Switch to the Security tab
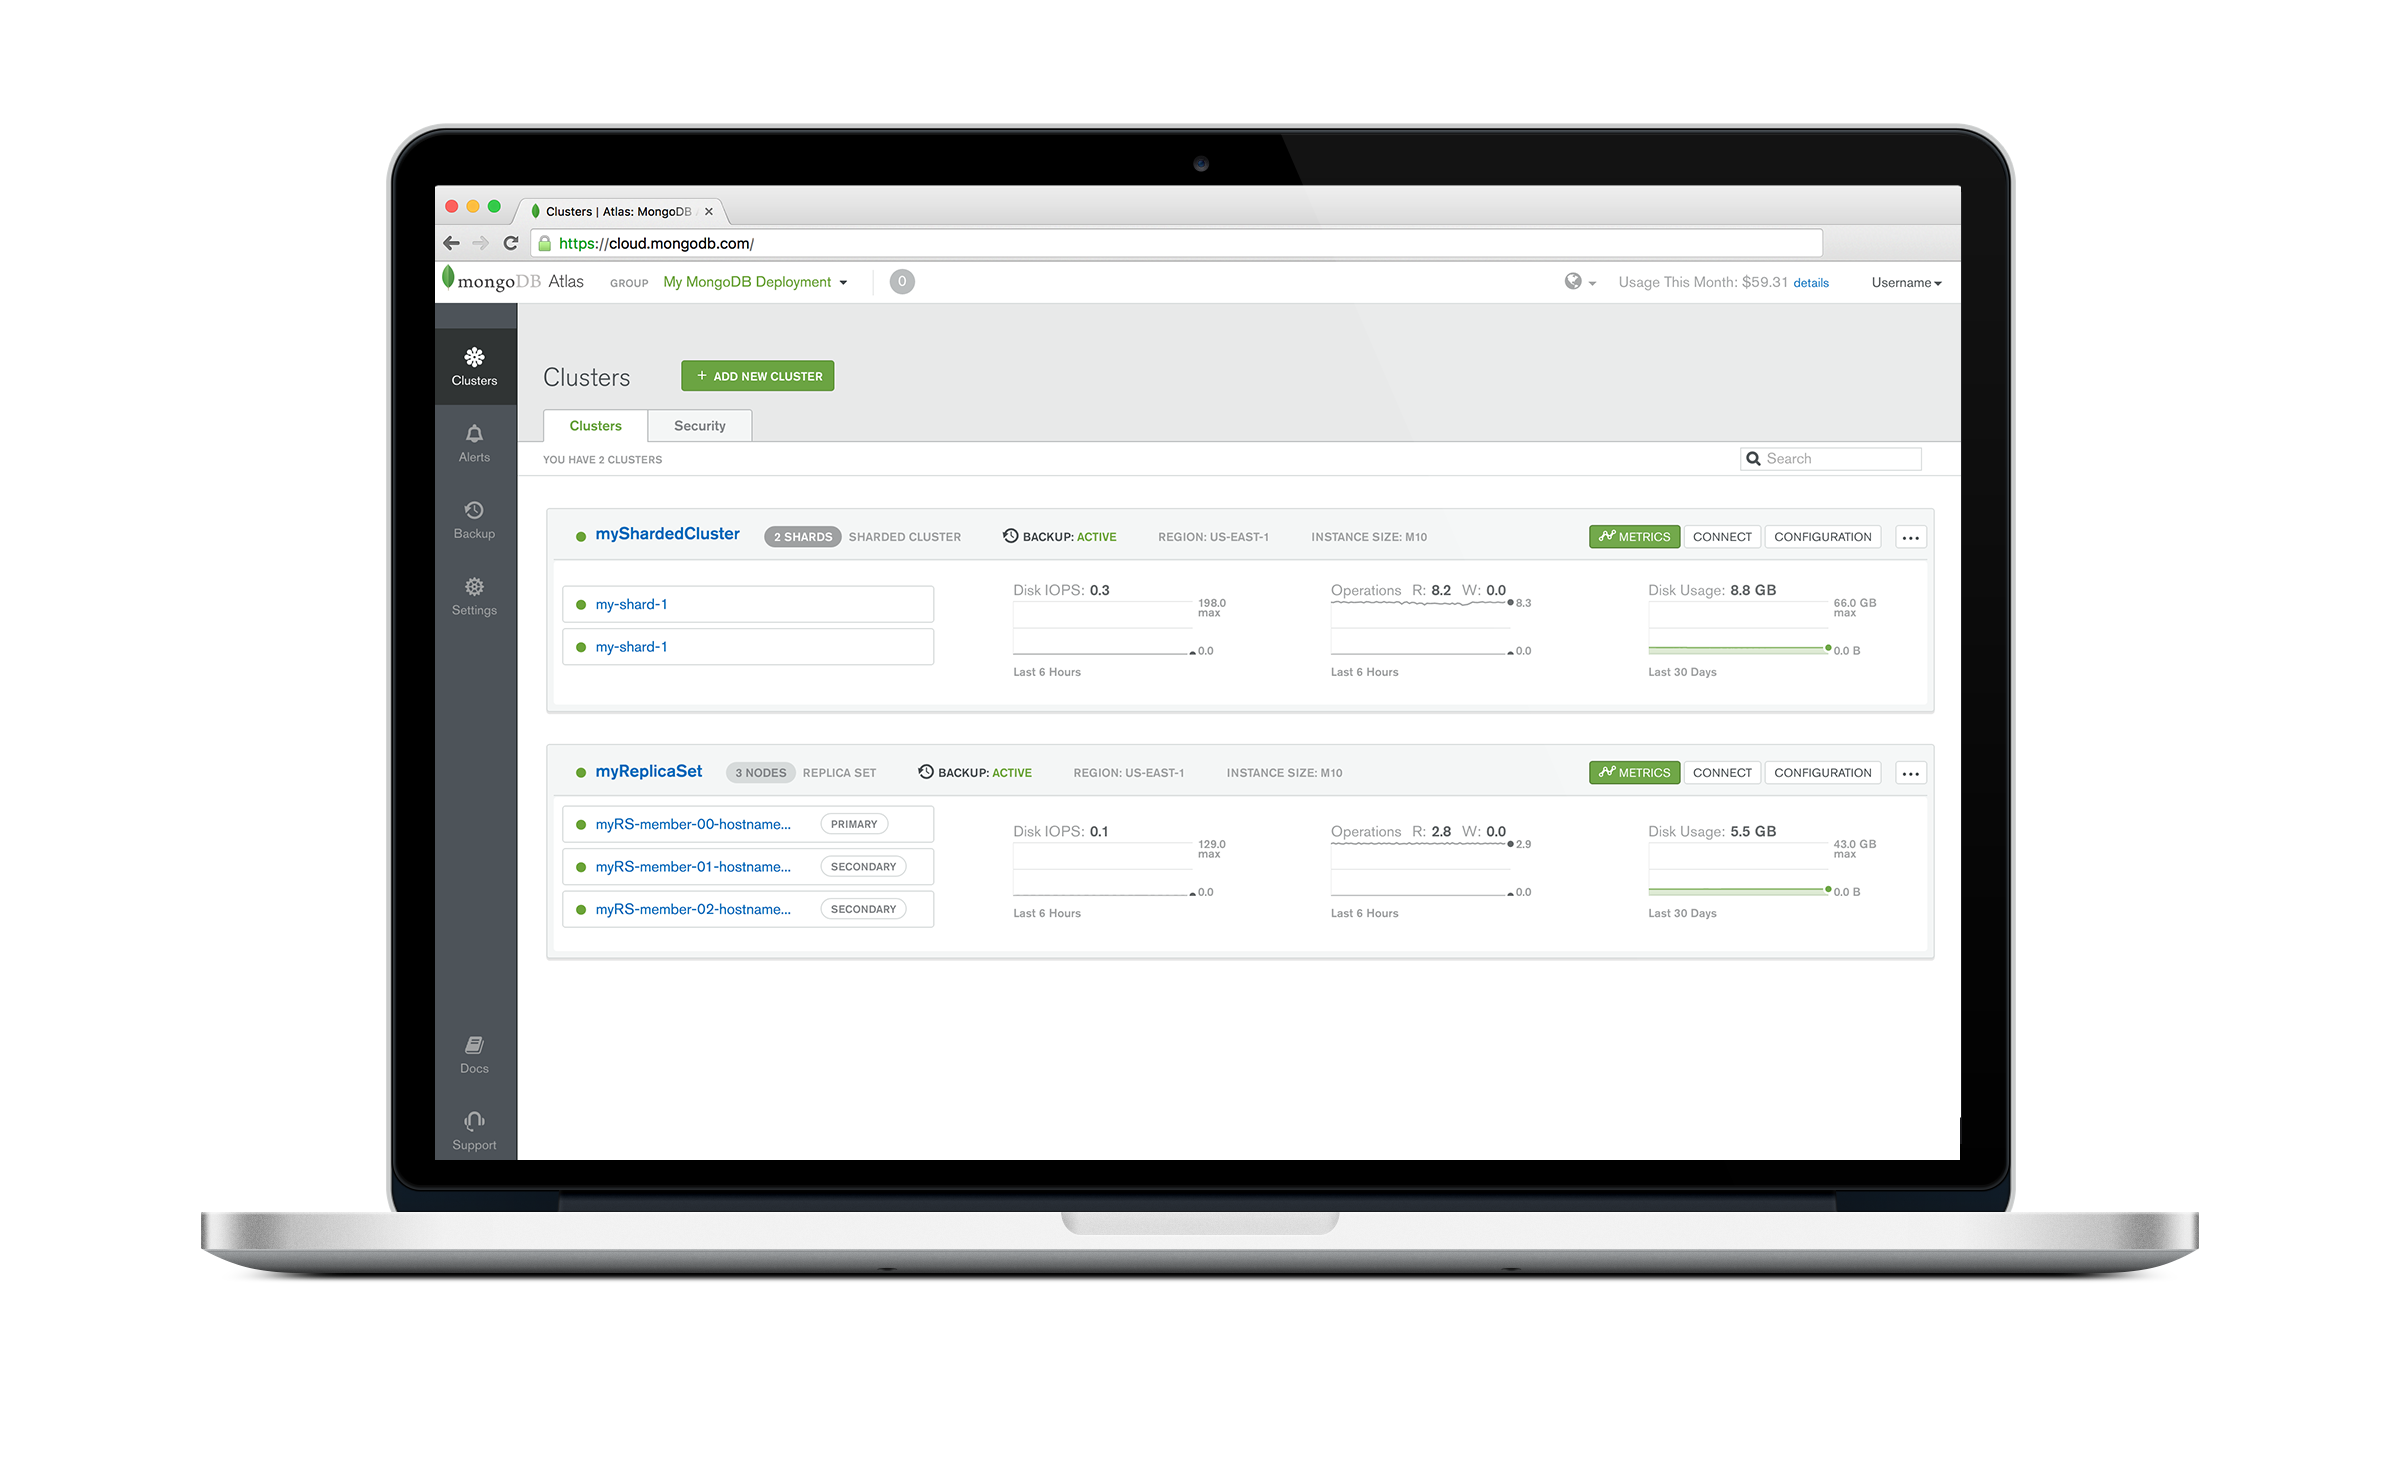This screenshot has height=1476, width=2400. click(x=699, y=426)
